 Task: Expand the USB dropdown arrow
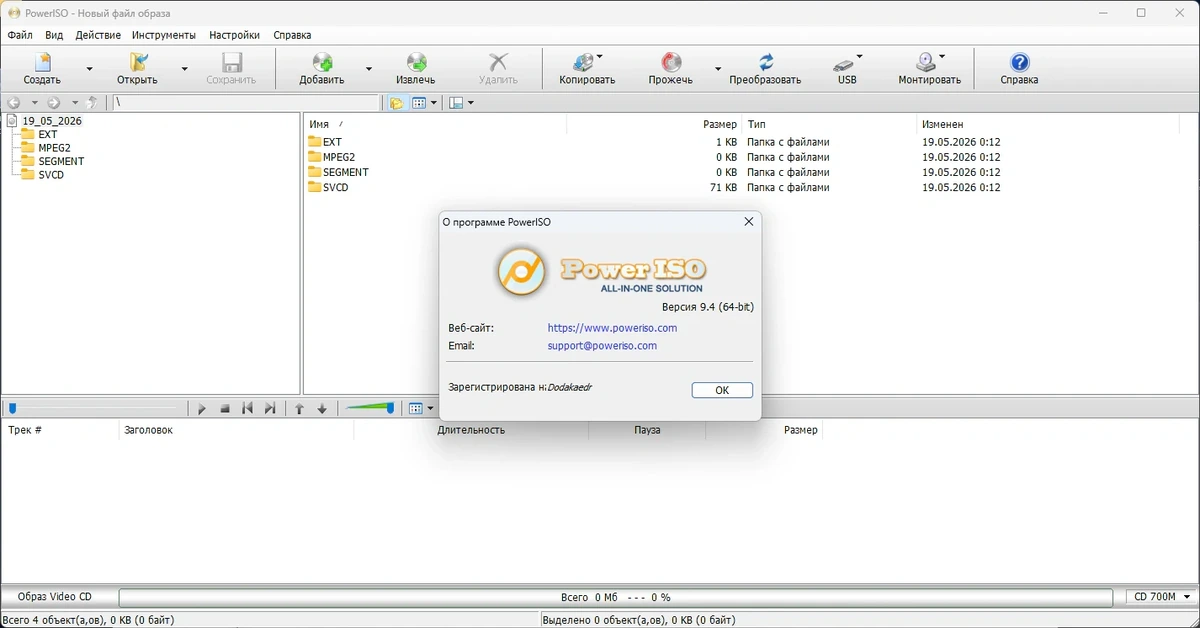point(860,57)
